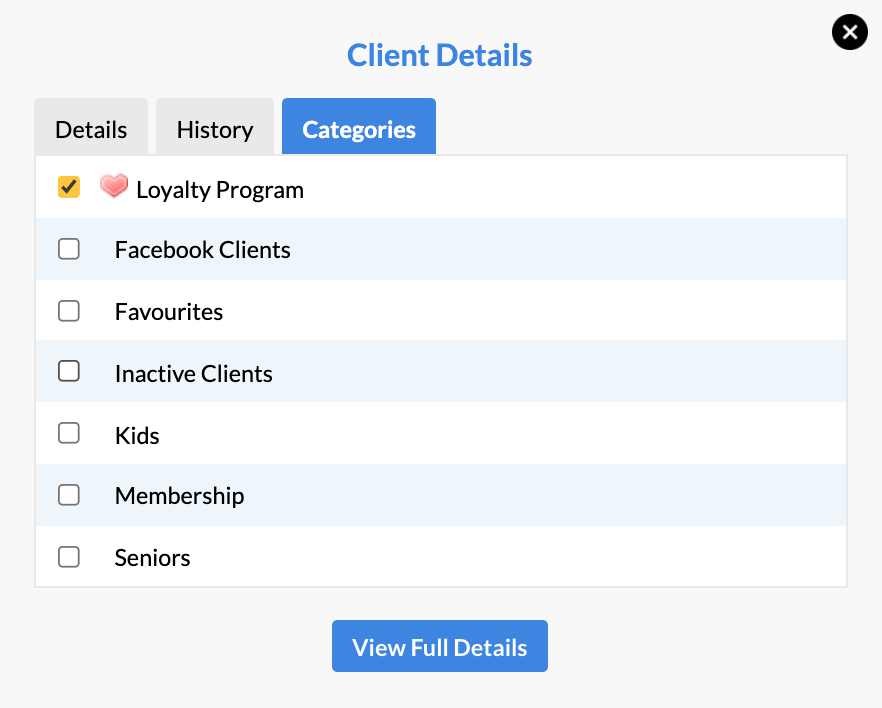Enable the Facebook Clients checkbox
This screenshot has height=708, width=882.
69,249
